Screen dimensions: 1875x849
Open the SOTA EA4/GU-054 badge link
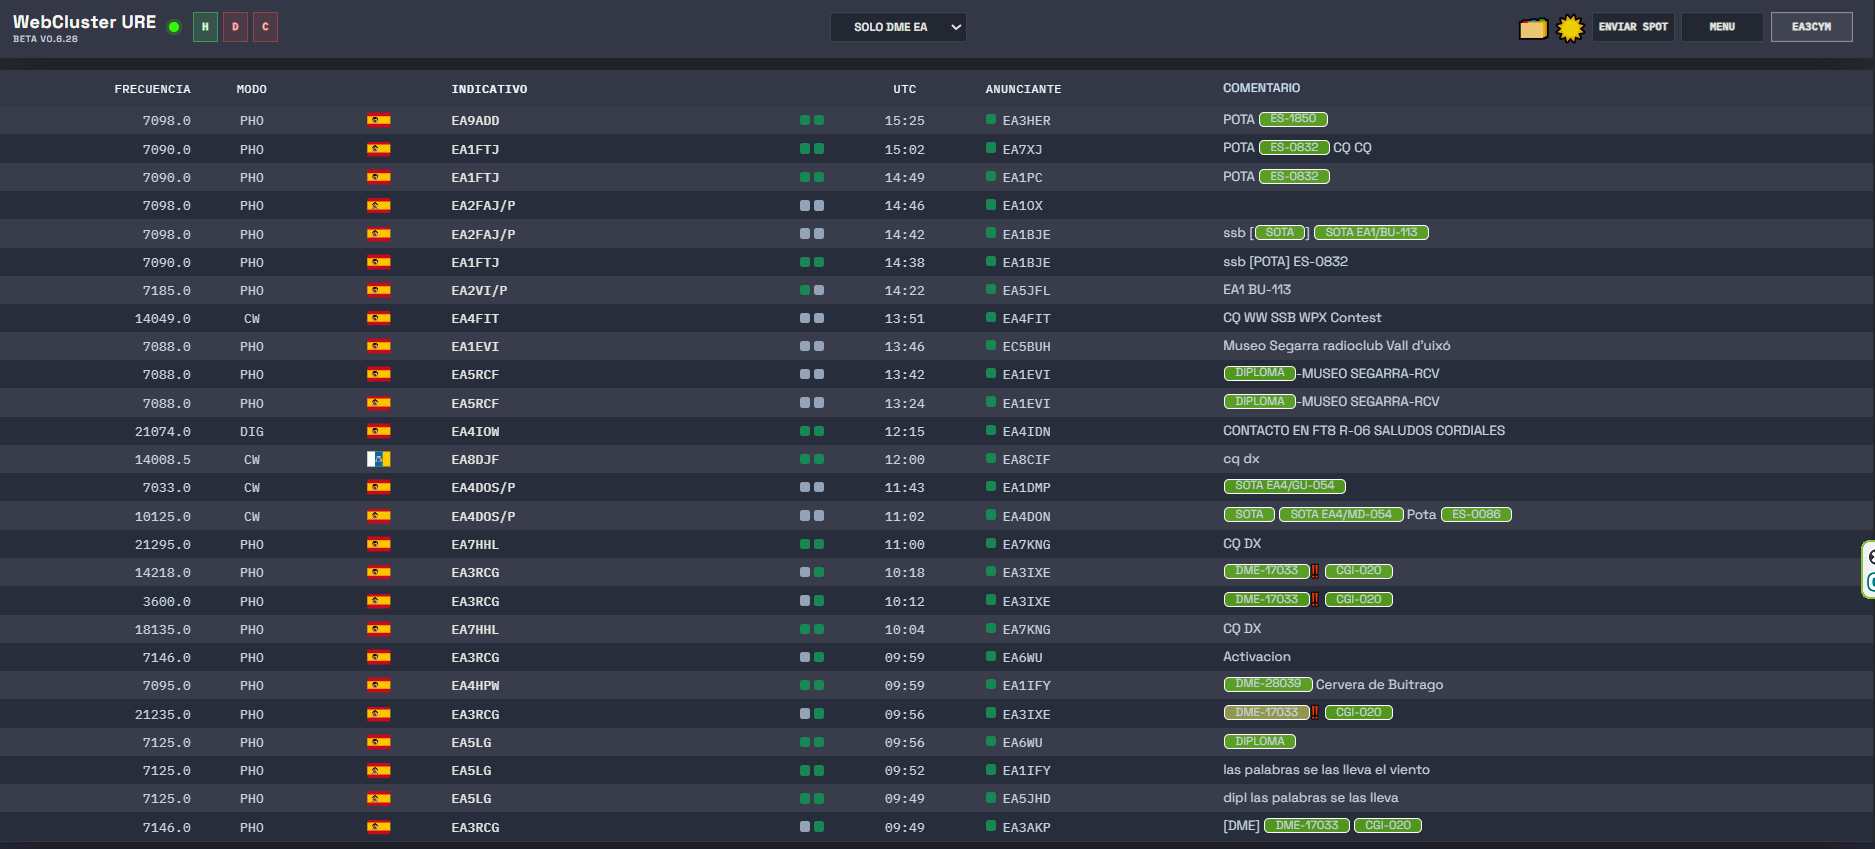[x=1284, y=486]
